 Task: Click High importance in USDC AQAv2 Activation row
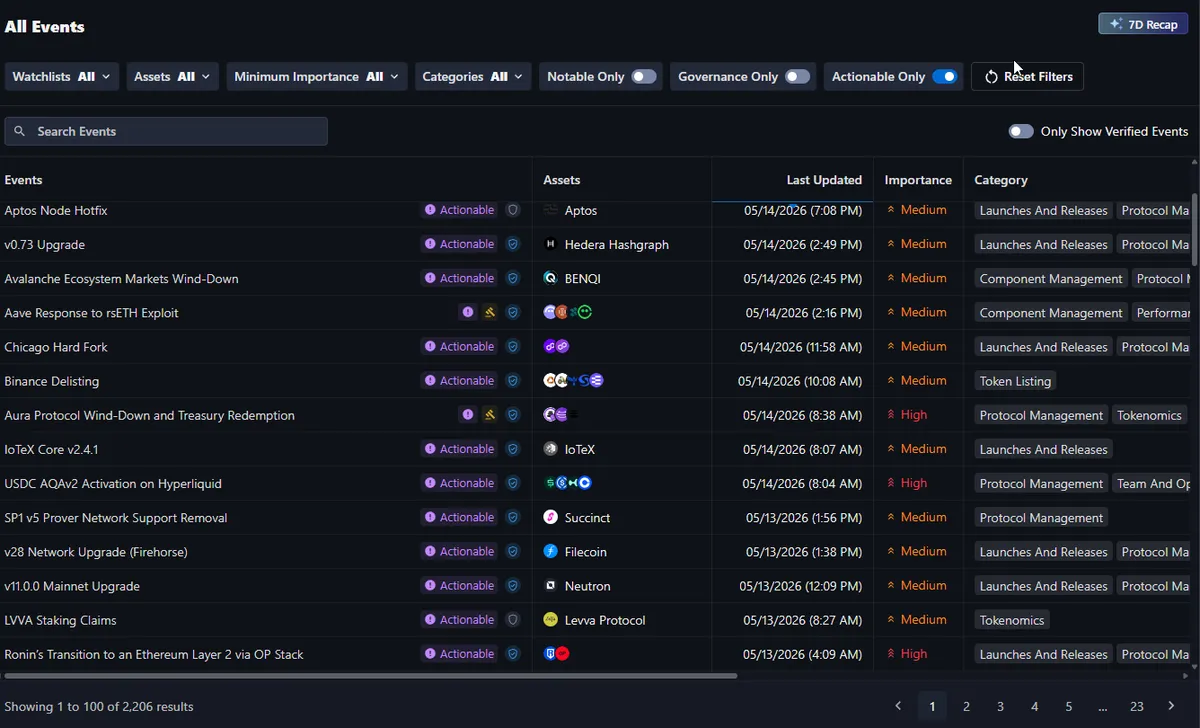(906, 483)
